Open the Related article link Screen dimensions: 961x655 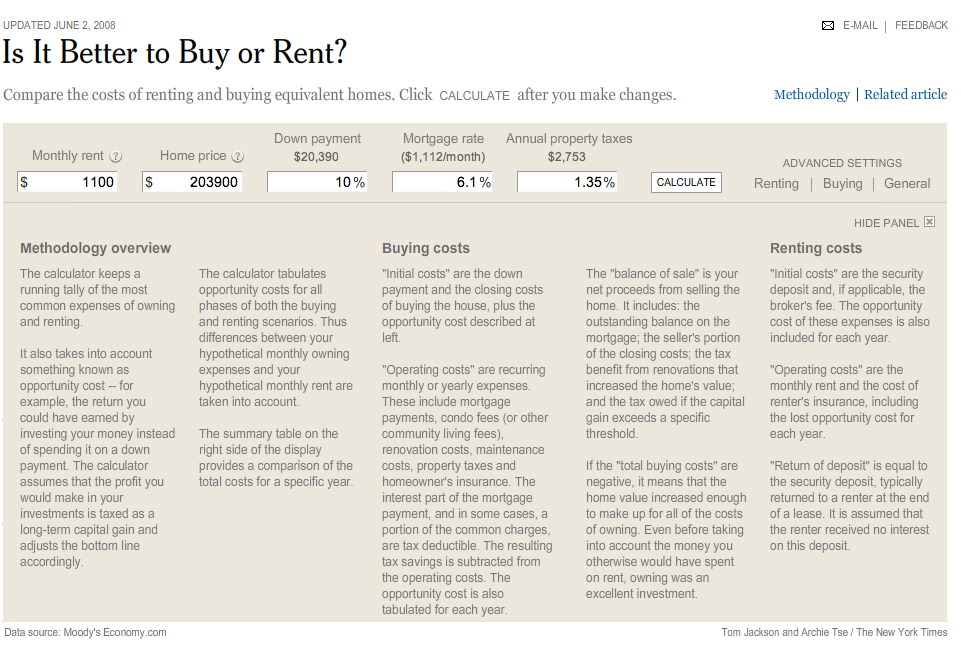coord(905,95)
